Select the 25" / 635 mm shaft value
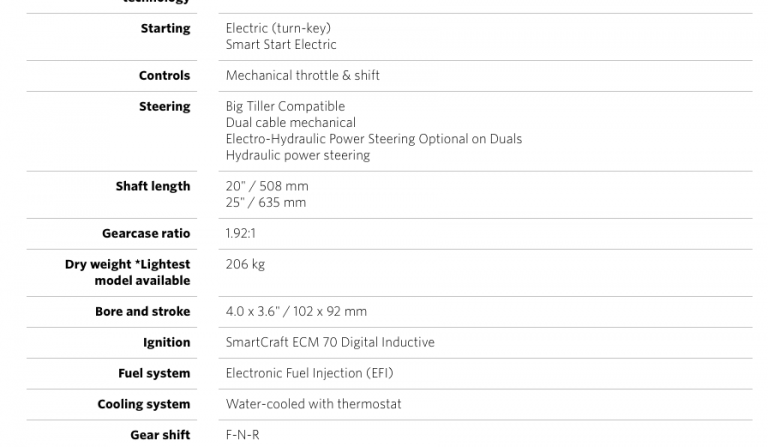The width and height of the screenshot is (768, 447). pyautogui.click(x=266, y=203)
